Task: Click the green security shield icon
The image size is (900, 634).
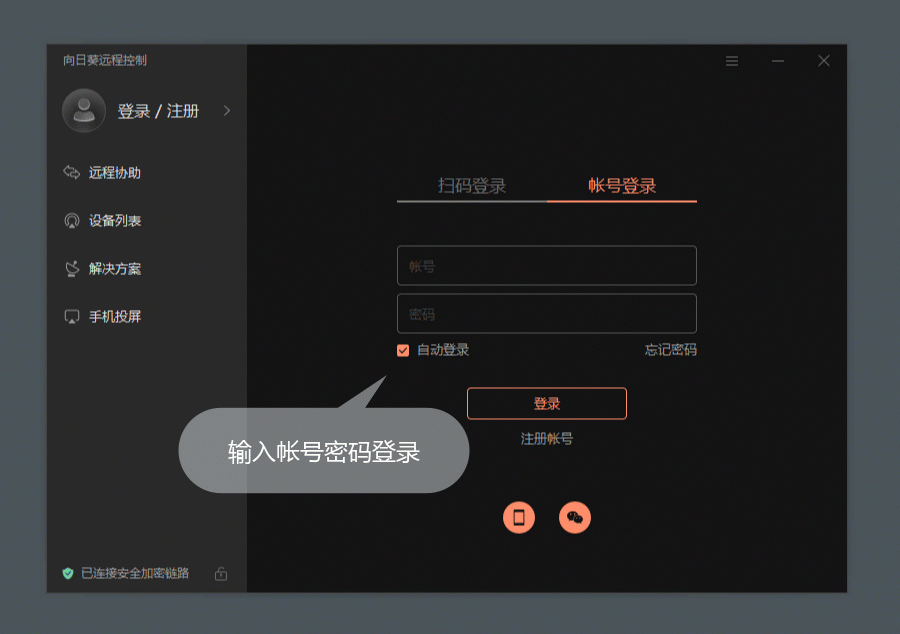Action: [x=68, y=573]
